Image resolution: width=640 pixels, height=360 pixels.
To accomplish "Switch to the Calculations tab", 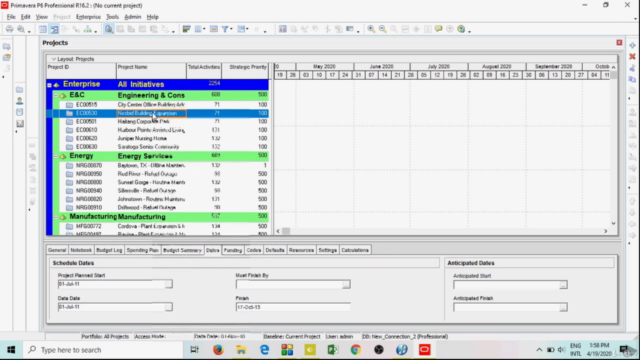I will click(355, 250).
